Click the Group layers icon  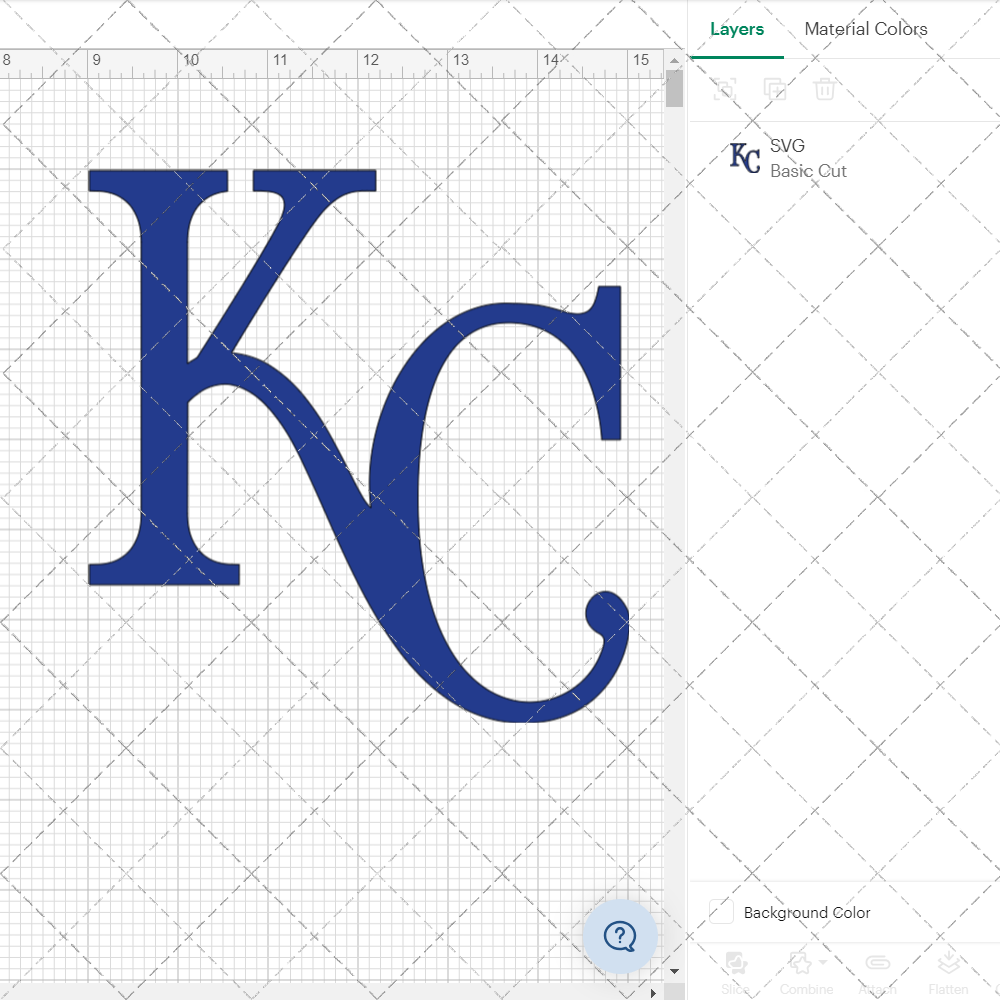click(725, 89)
